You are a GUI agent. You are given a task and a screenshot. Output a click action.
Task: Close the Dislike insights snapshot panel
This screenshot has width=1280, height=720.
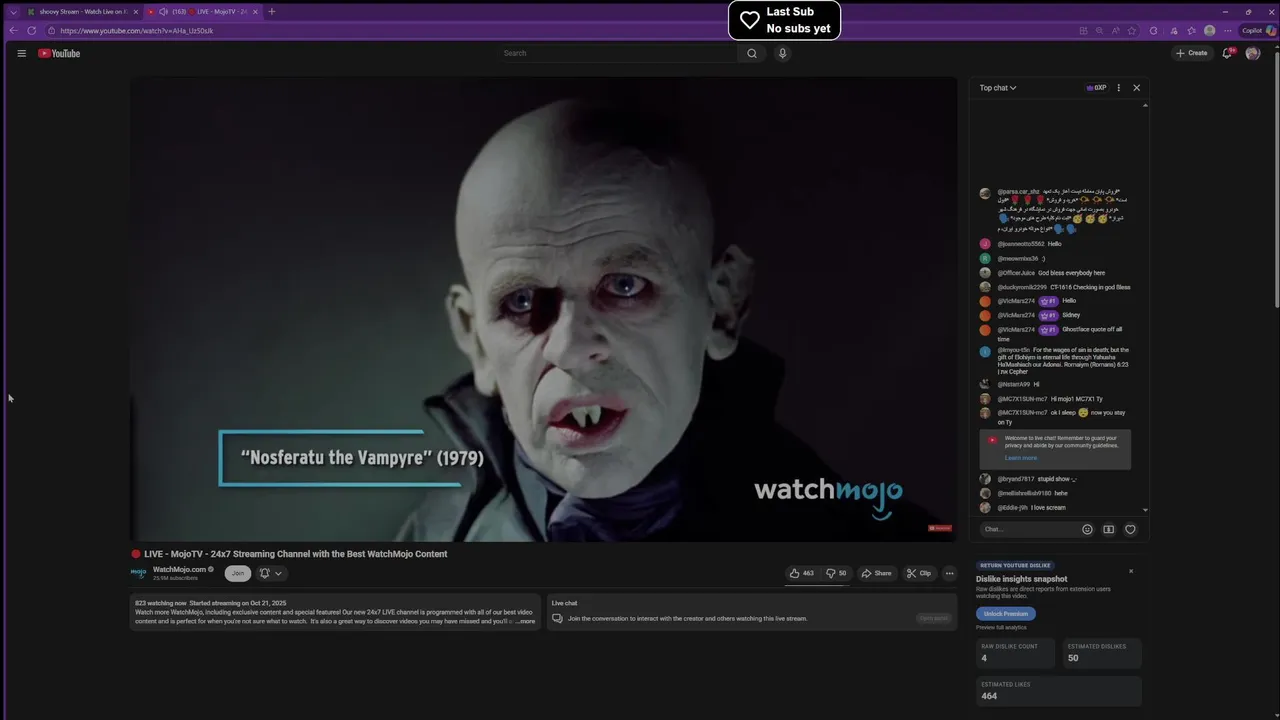pos(1131,571)
